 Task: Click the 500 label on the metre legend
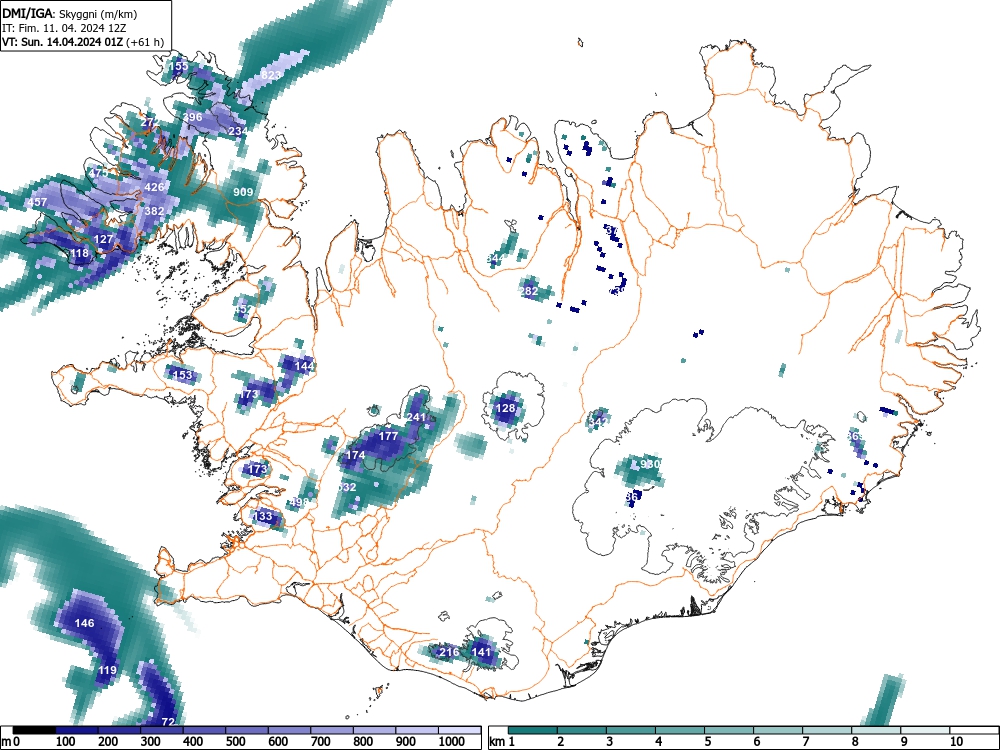coord(235,742)
